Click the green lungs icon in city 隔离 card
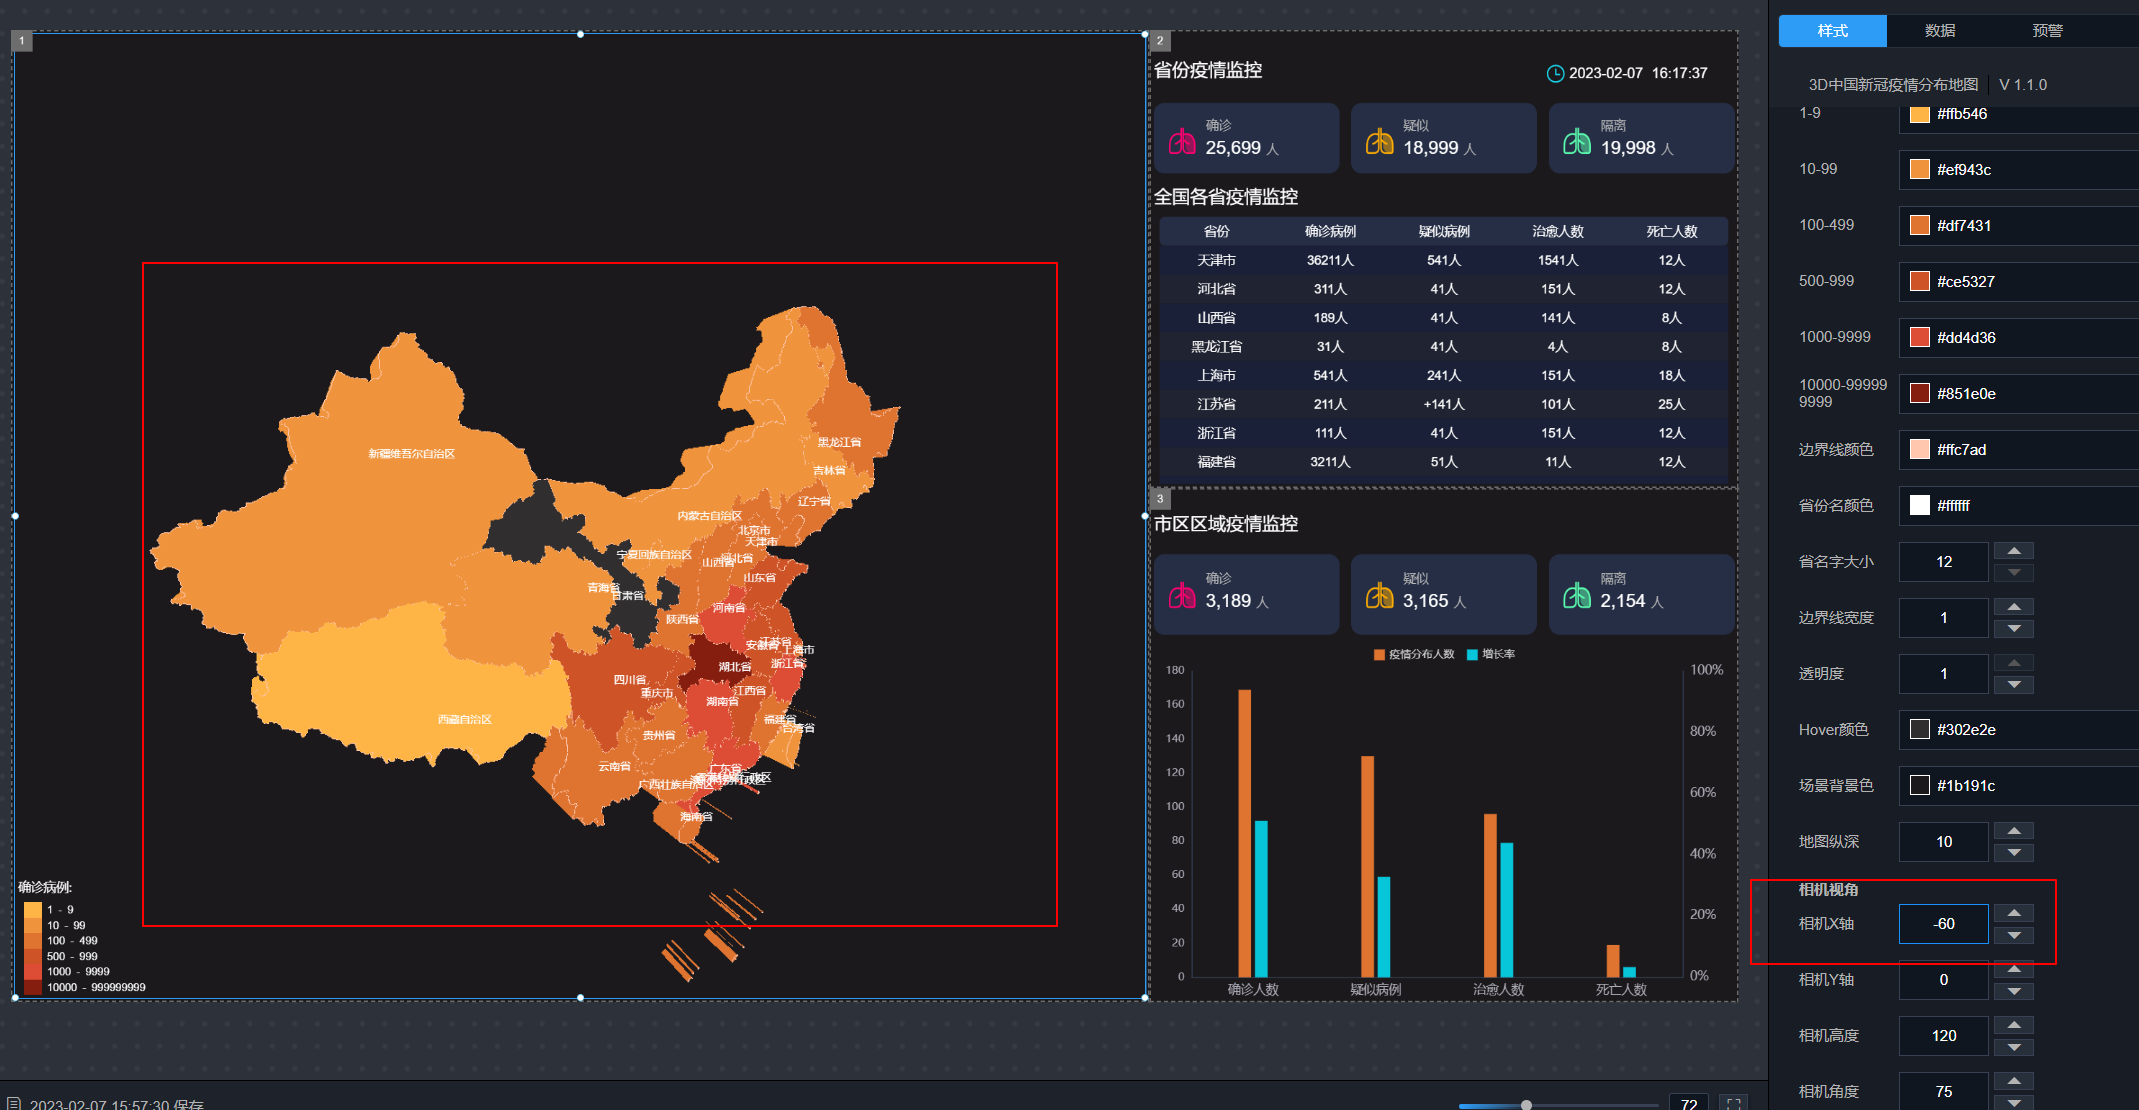 pos(1577,595)
